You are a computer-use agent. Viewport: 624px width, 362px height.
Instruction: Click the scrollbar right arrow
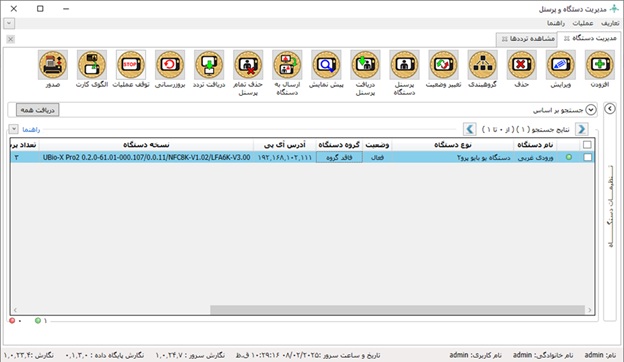pyautogui.click(x=590, y=310)
